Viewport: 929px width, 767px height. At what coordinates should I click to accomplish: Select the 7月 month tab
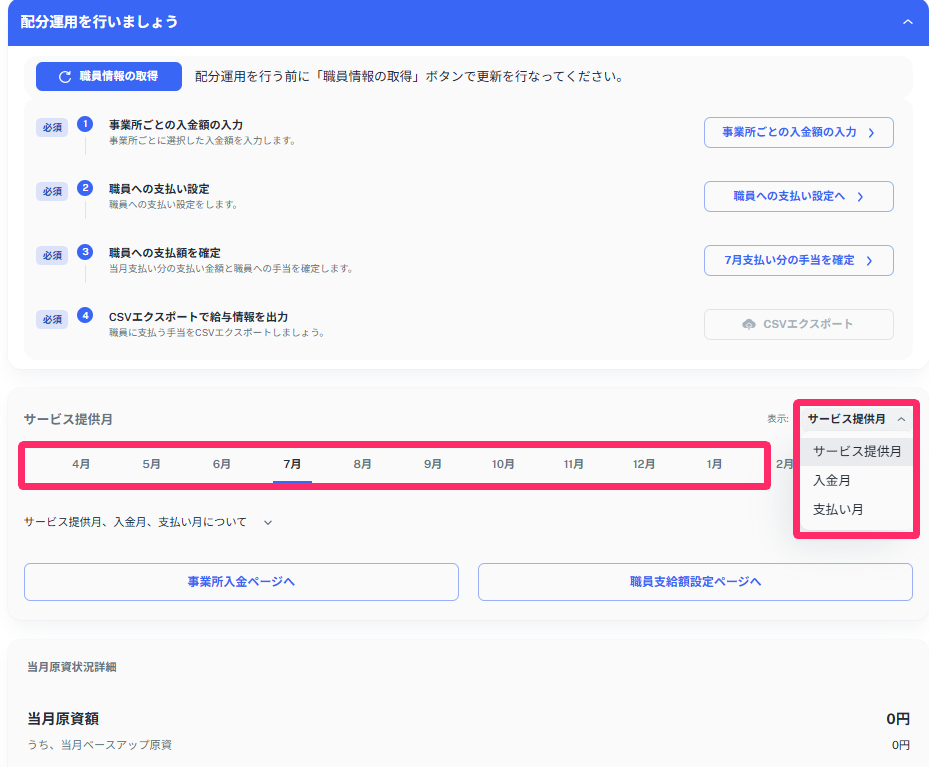tap(292, 464)
